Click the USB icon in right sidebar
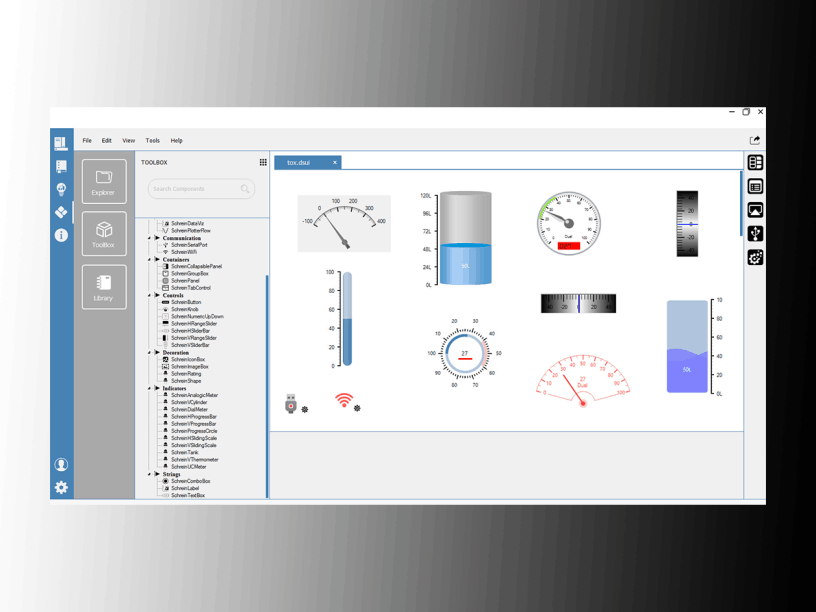 click(x=755, y=234)
